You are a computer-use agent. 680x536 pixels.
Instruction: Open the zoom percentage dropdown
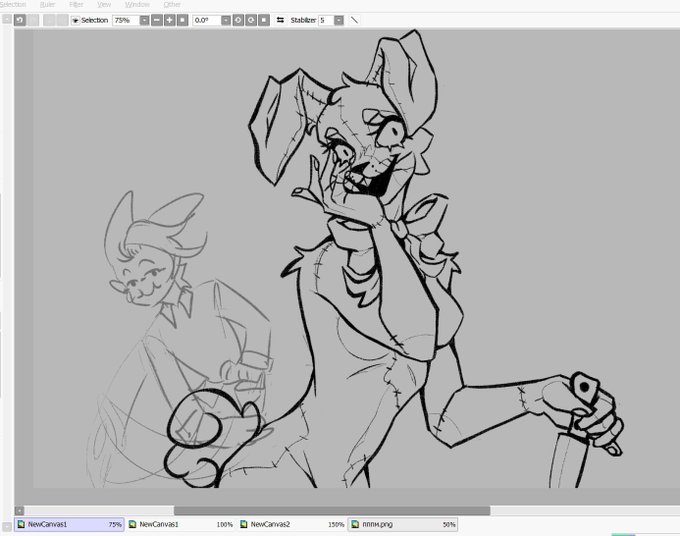(144, 20)
